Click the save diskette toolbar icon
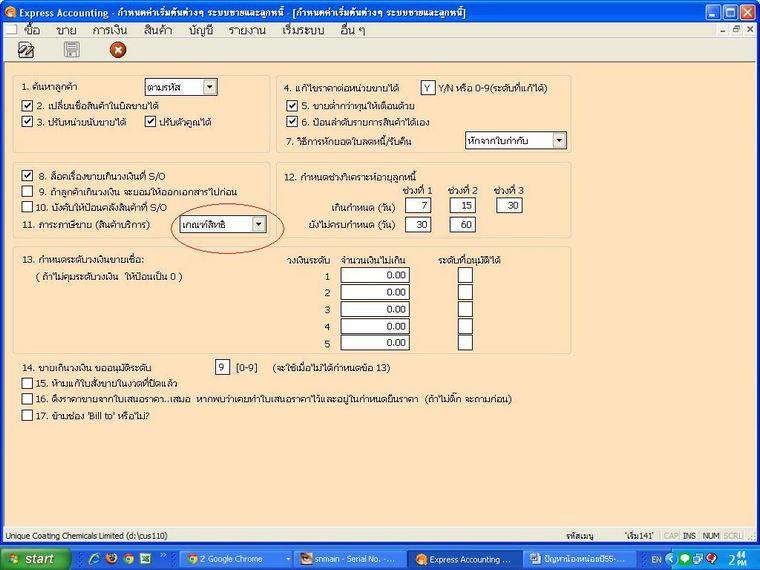This screenshot has height=570, width=760. tap(72, 49)
